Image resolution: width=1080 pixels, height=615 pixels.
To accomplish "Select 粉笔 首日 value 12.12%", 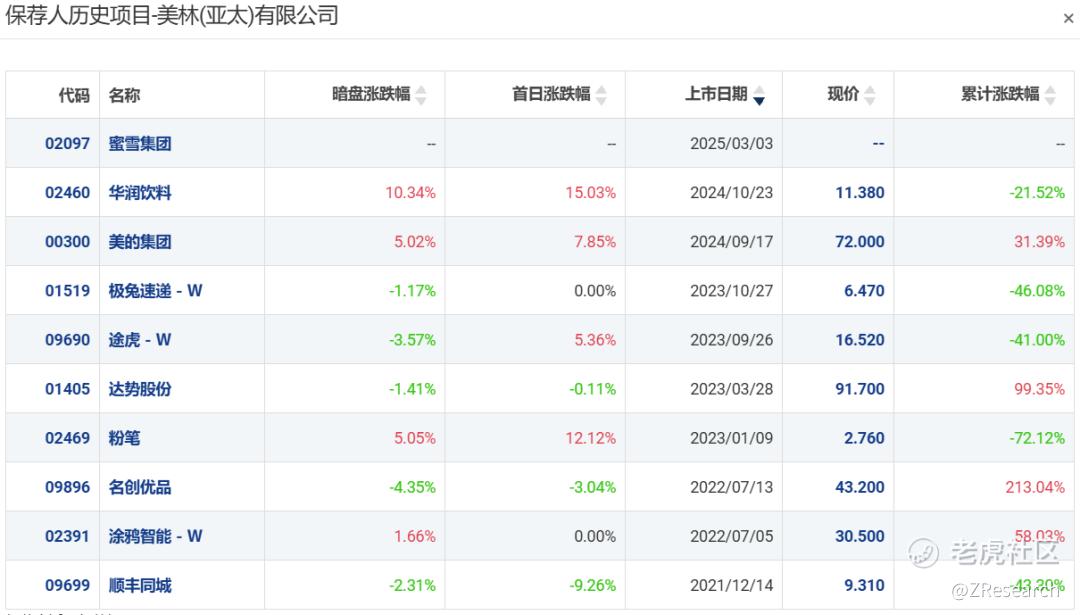I will pos(591,438).
